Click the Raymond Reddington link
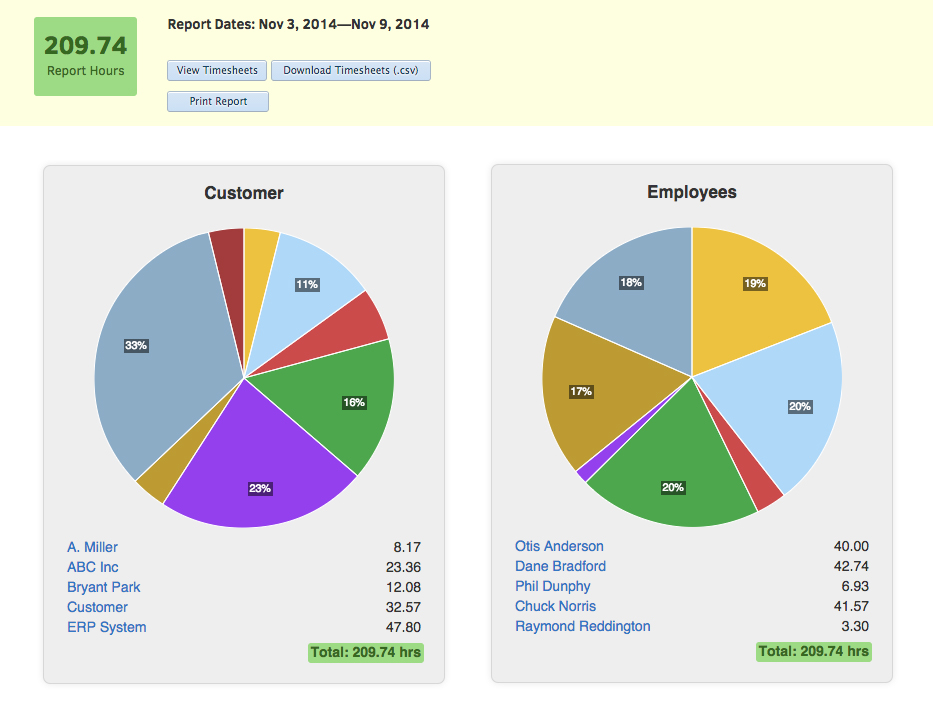Screen dimensions: 933x707 (x=582, y=626)
